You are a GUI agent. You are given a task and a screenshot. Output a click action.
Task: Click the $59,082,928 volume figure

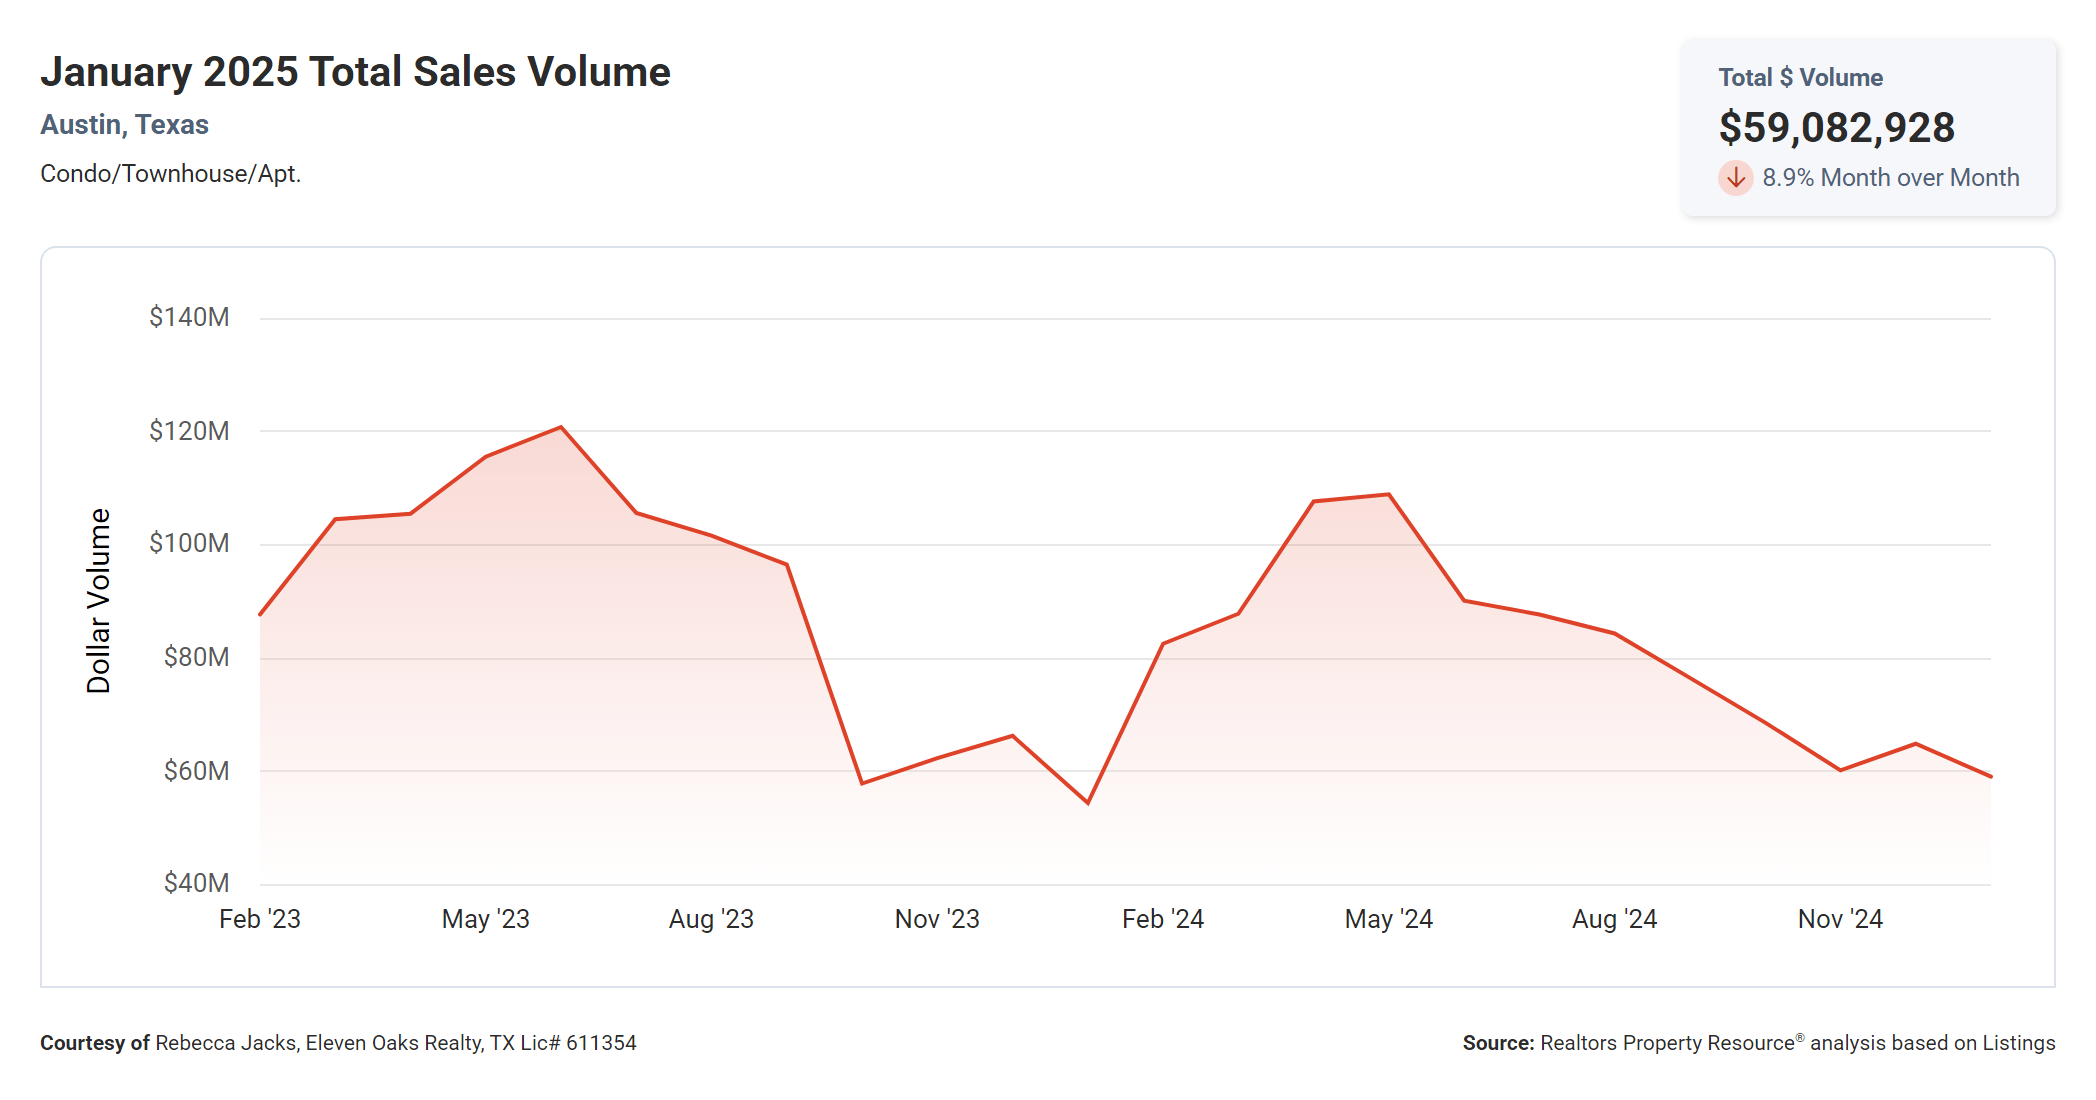(x=1836, y=128)
